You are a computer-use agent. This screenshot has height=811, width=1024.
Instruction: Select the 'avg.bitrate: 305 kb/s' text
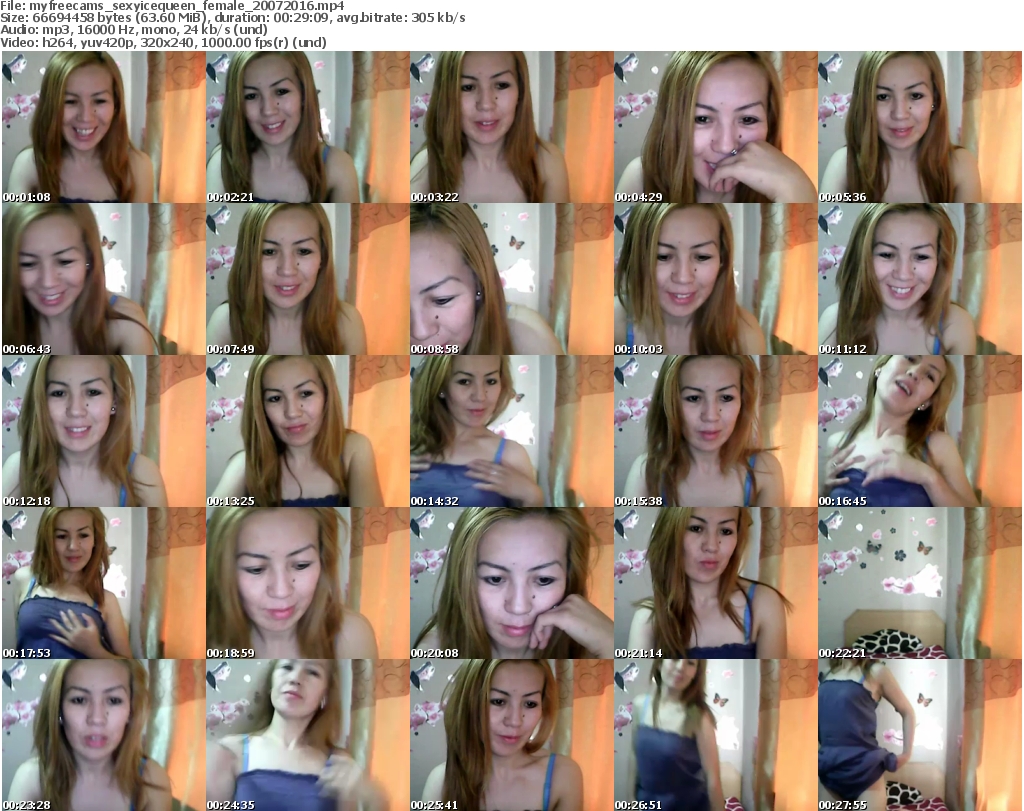(x=400, y=18)
